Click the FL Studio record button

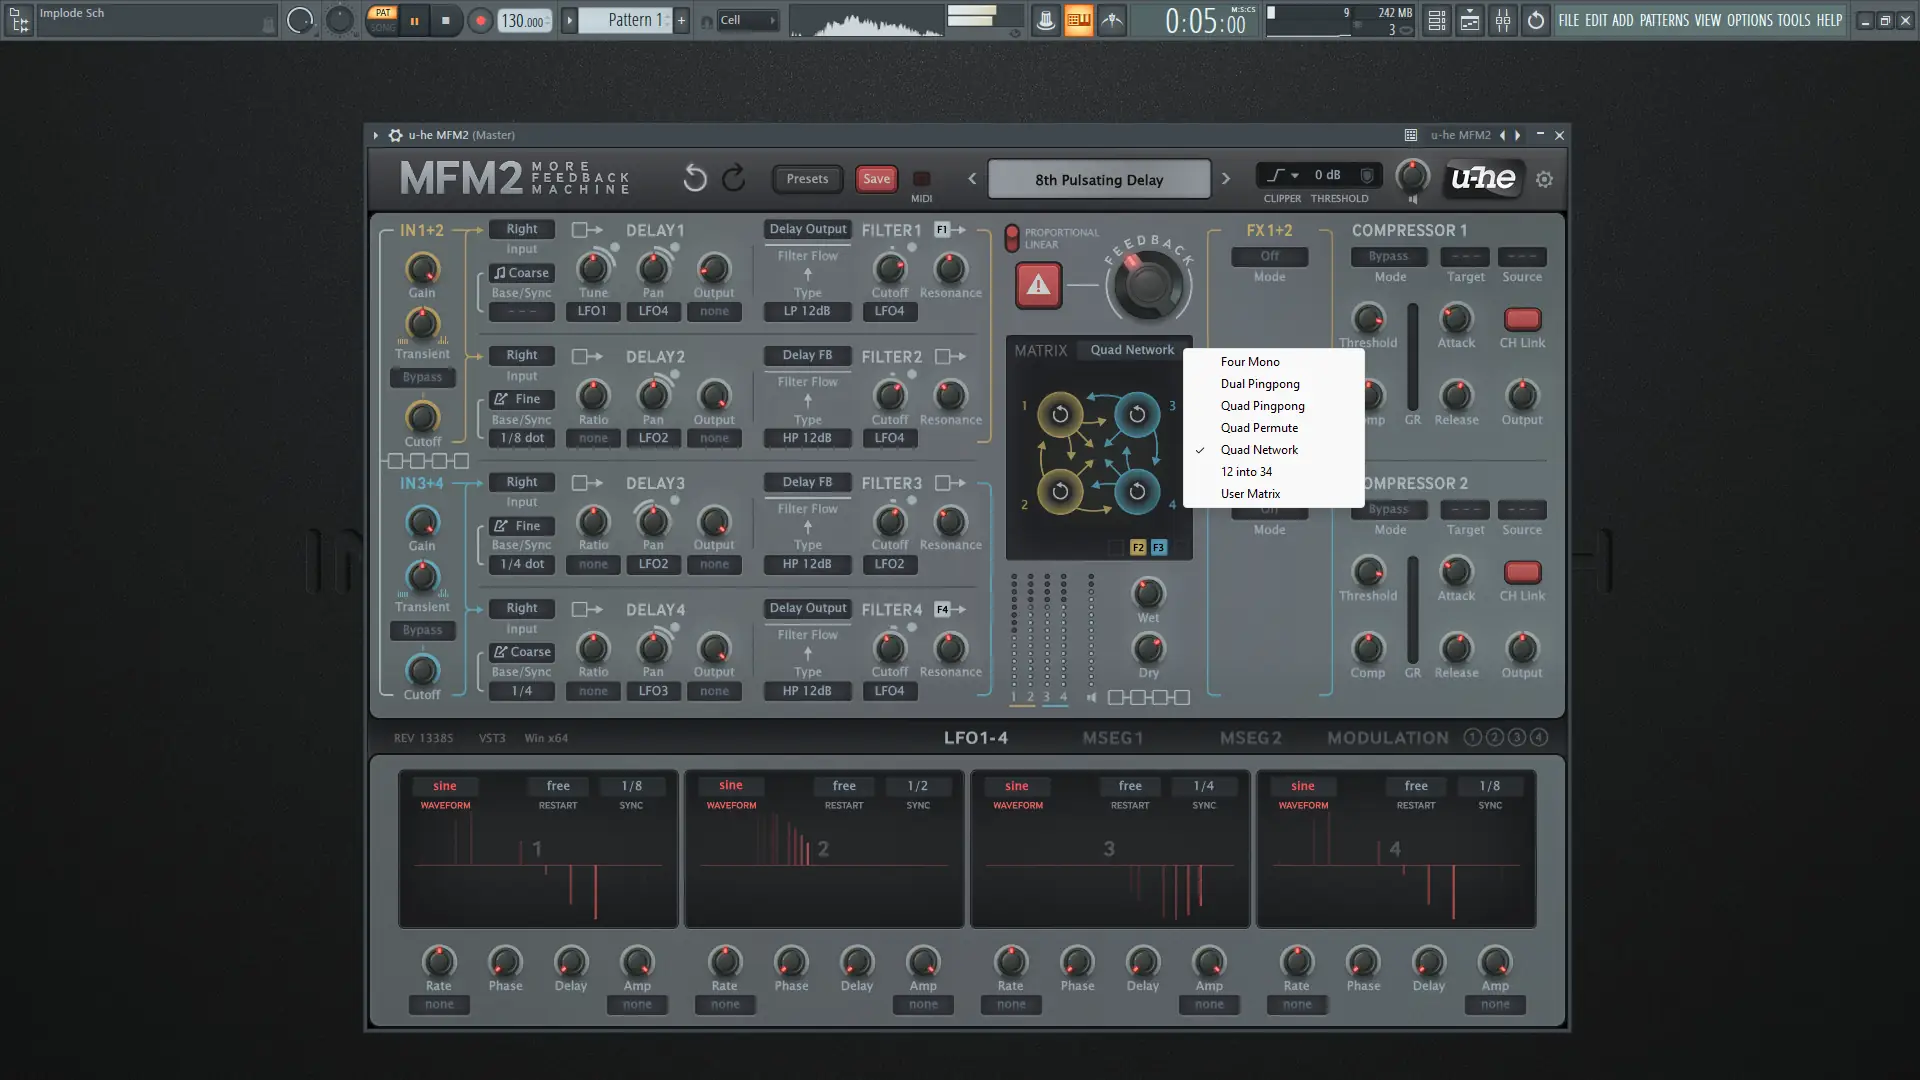[x=480, y=21]
